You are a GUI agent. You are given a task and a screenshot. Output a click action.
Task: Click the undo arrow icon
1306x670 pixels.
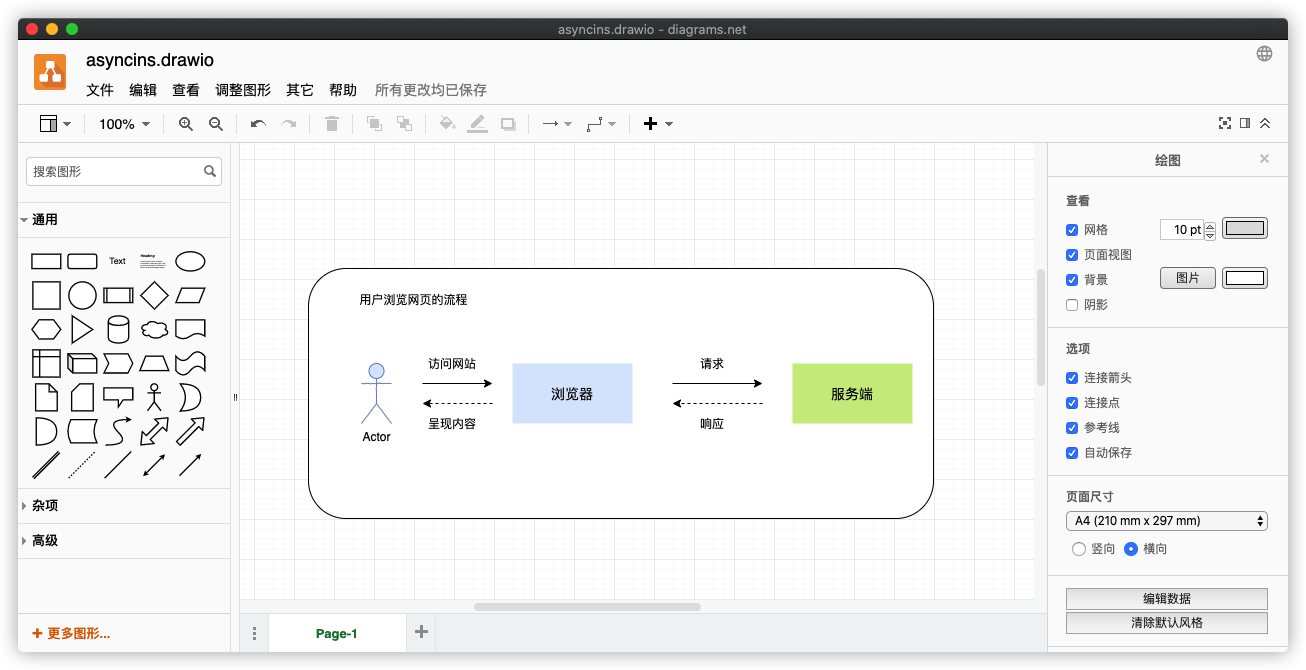[258, 124]
